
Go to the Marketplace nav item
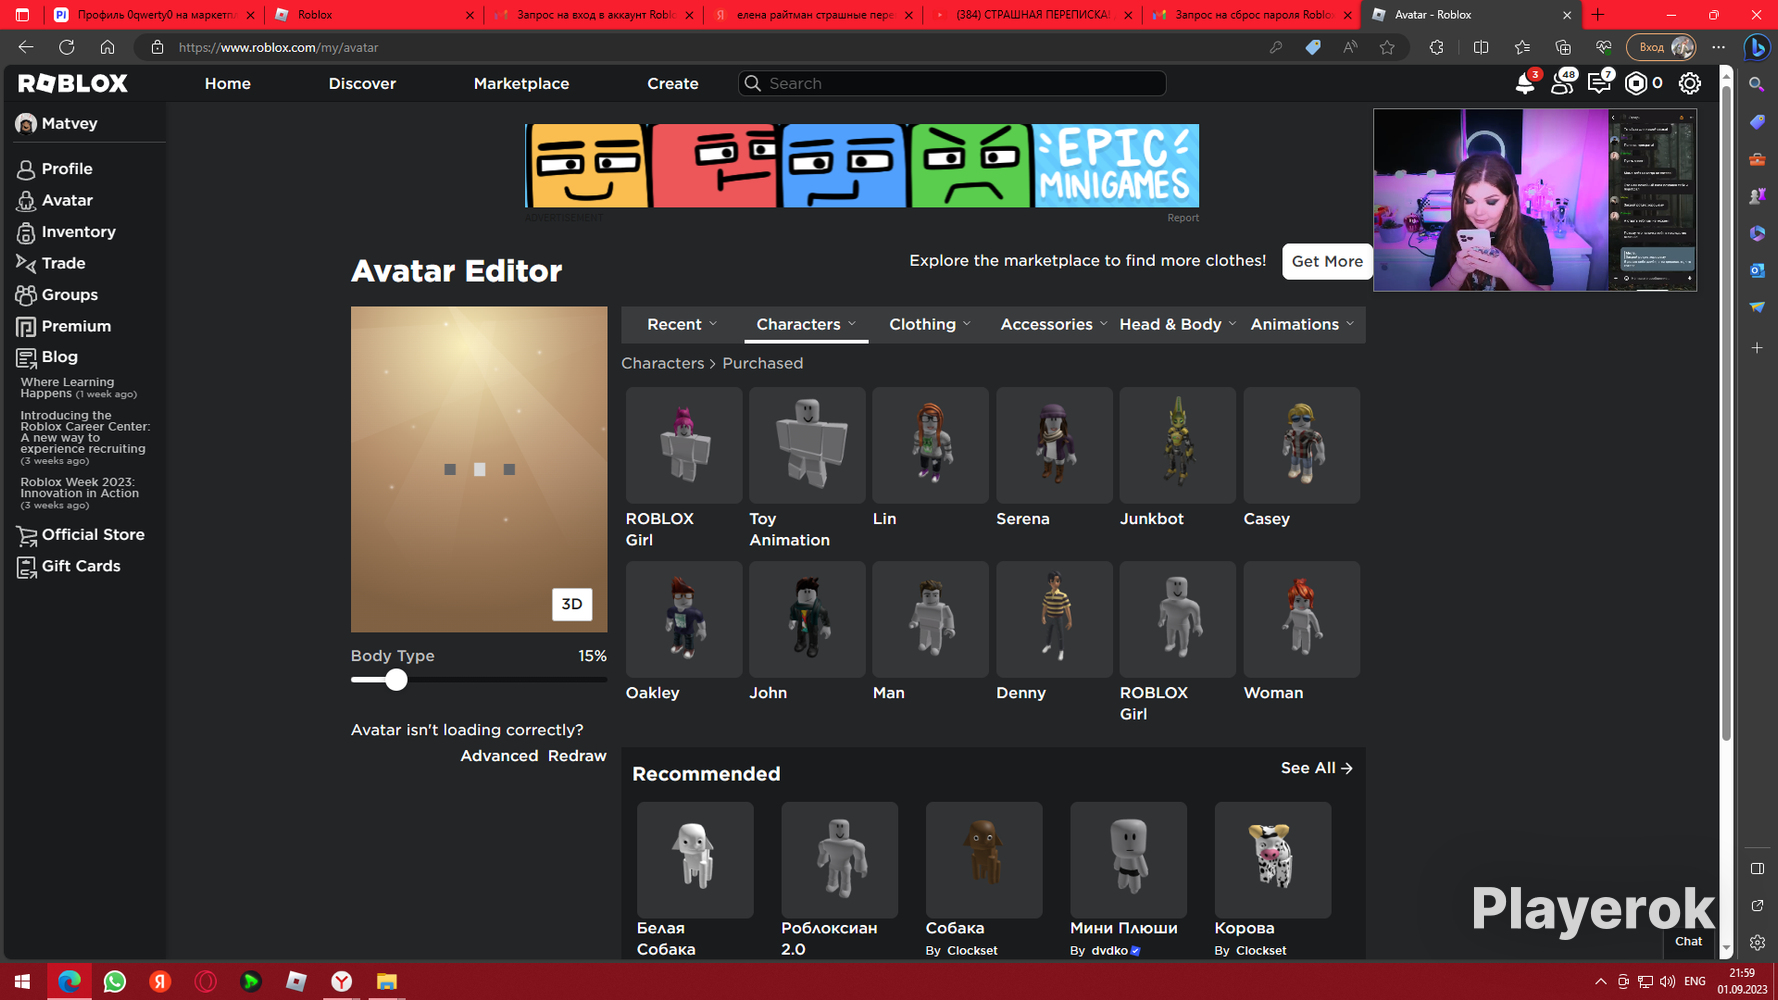coord(521,84)
